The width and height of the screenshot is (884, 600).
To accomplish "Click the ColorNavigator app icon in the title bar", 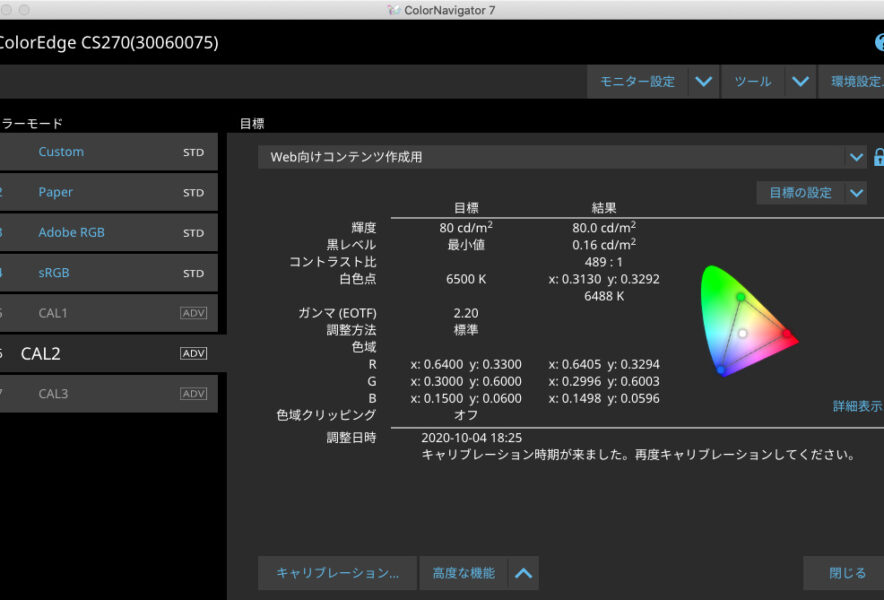I will coord(394,10).
